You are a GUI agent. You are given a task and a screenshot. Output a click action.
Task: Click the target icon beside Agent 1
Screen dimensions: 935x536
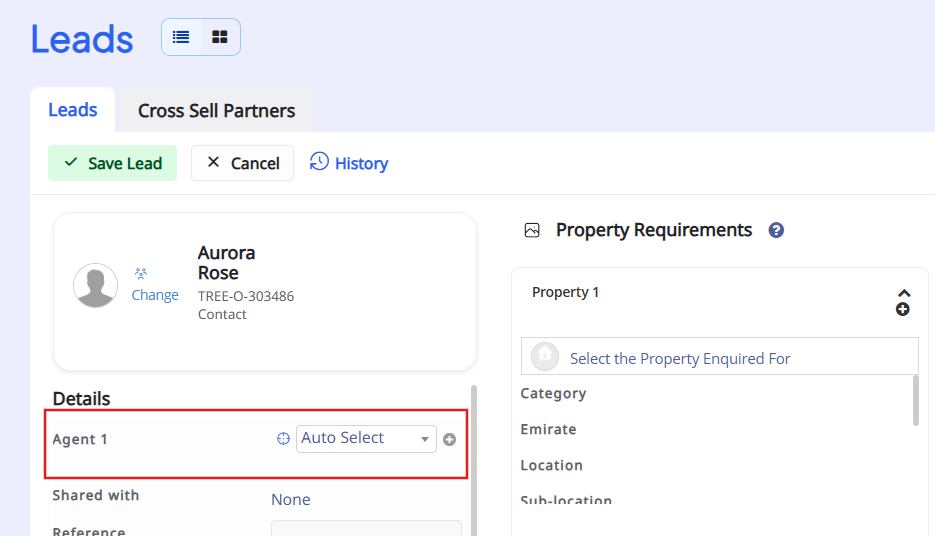coord(283,438)
